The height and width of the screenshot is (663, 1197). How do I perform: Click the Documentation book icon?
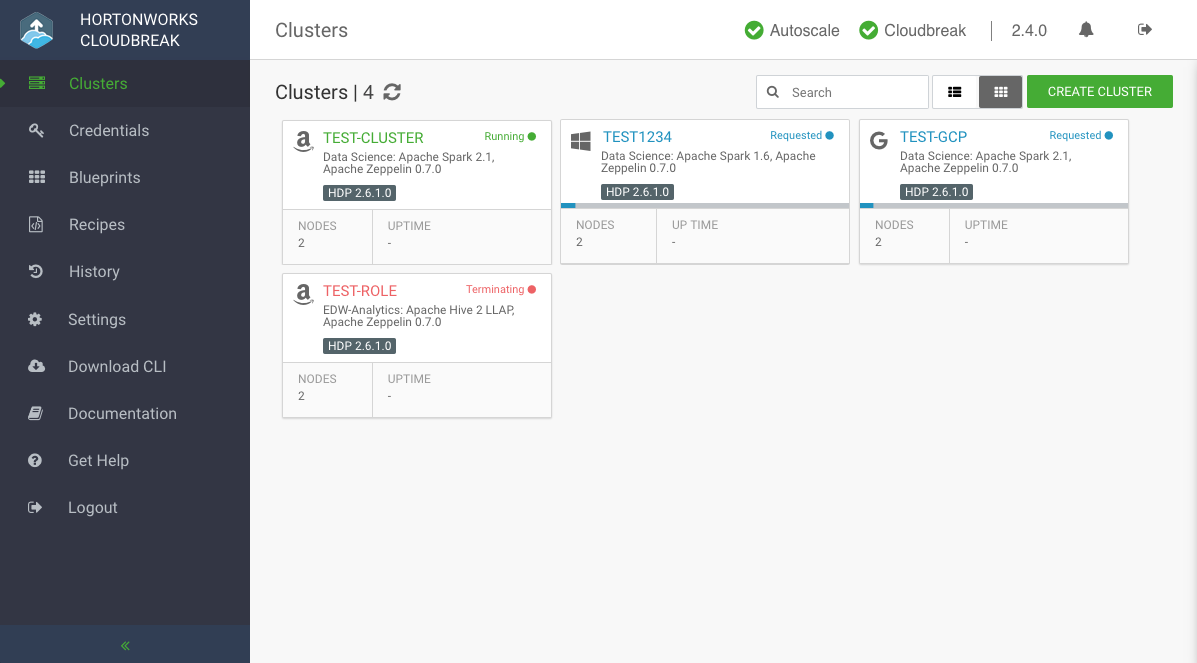tap(35, 413)
